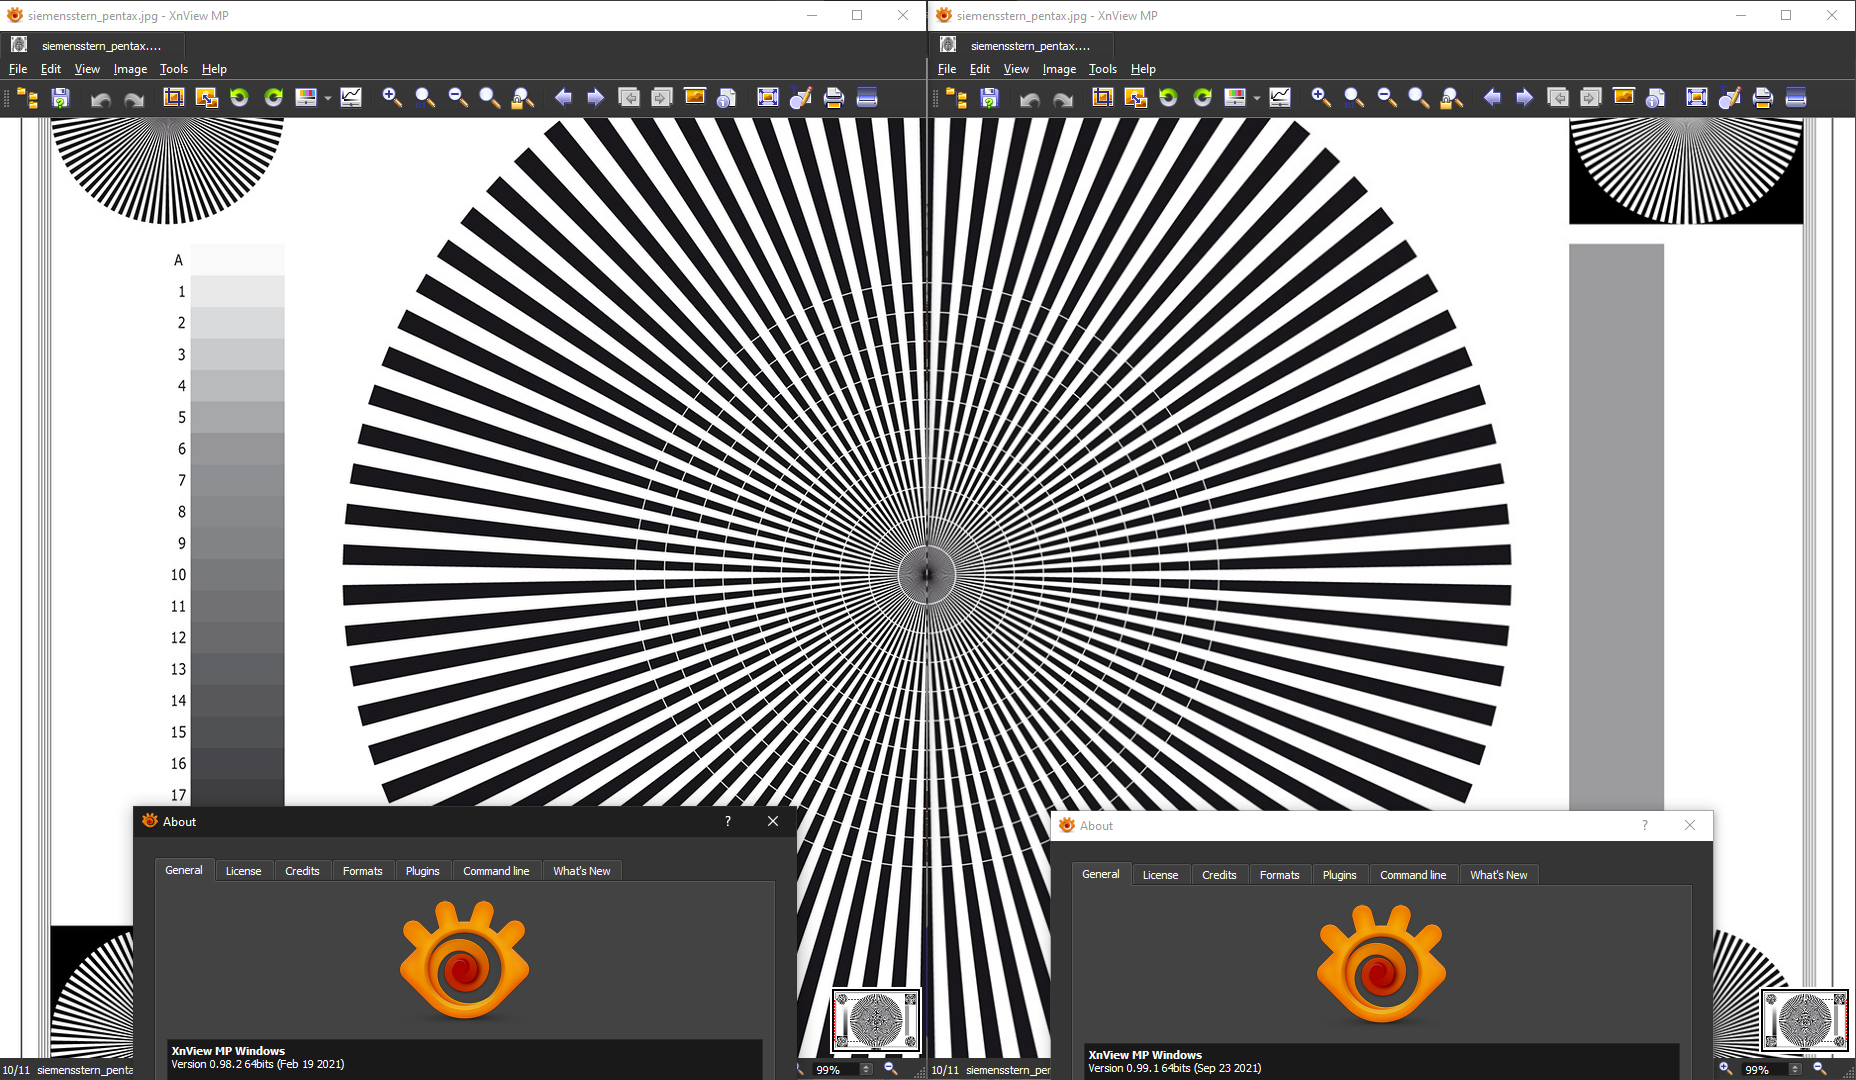Screen dimensions: 1856x1080
Task: Open the file browser in left window
Action: [28, 98]
